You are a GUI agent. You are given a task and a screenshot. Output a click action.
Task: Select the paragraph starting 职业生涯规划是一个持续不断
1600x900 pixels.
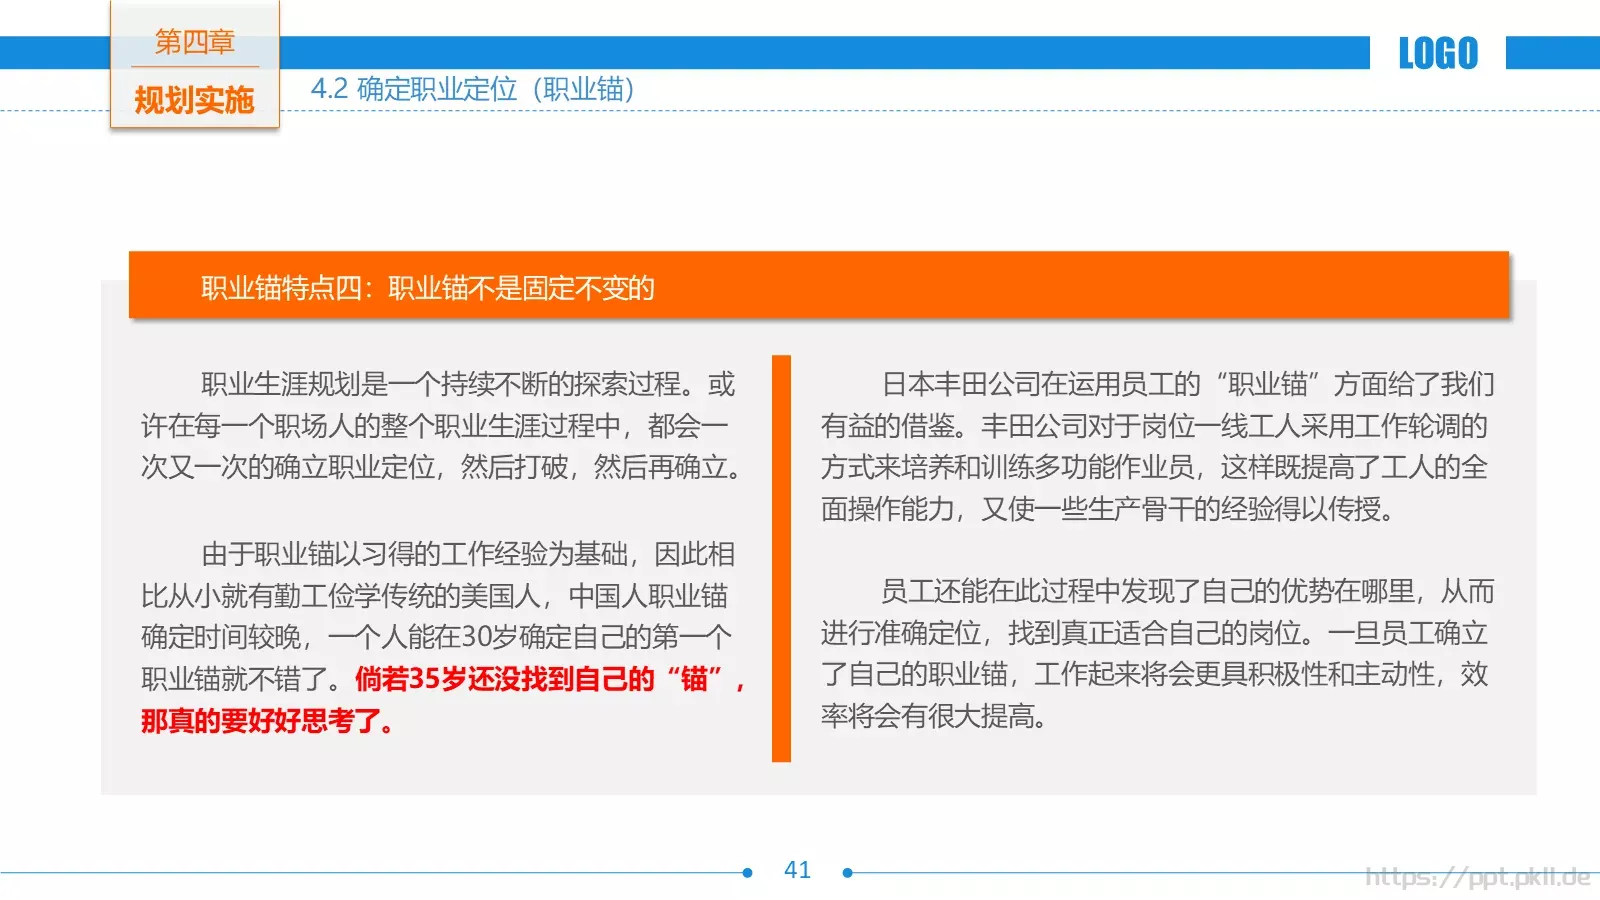click(x=440, y=426)
